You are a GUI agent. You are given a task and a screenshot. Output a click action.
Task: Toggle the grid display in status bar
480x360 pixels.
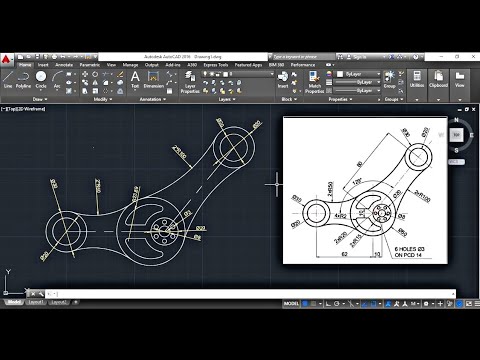point(305,304)
